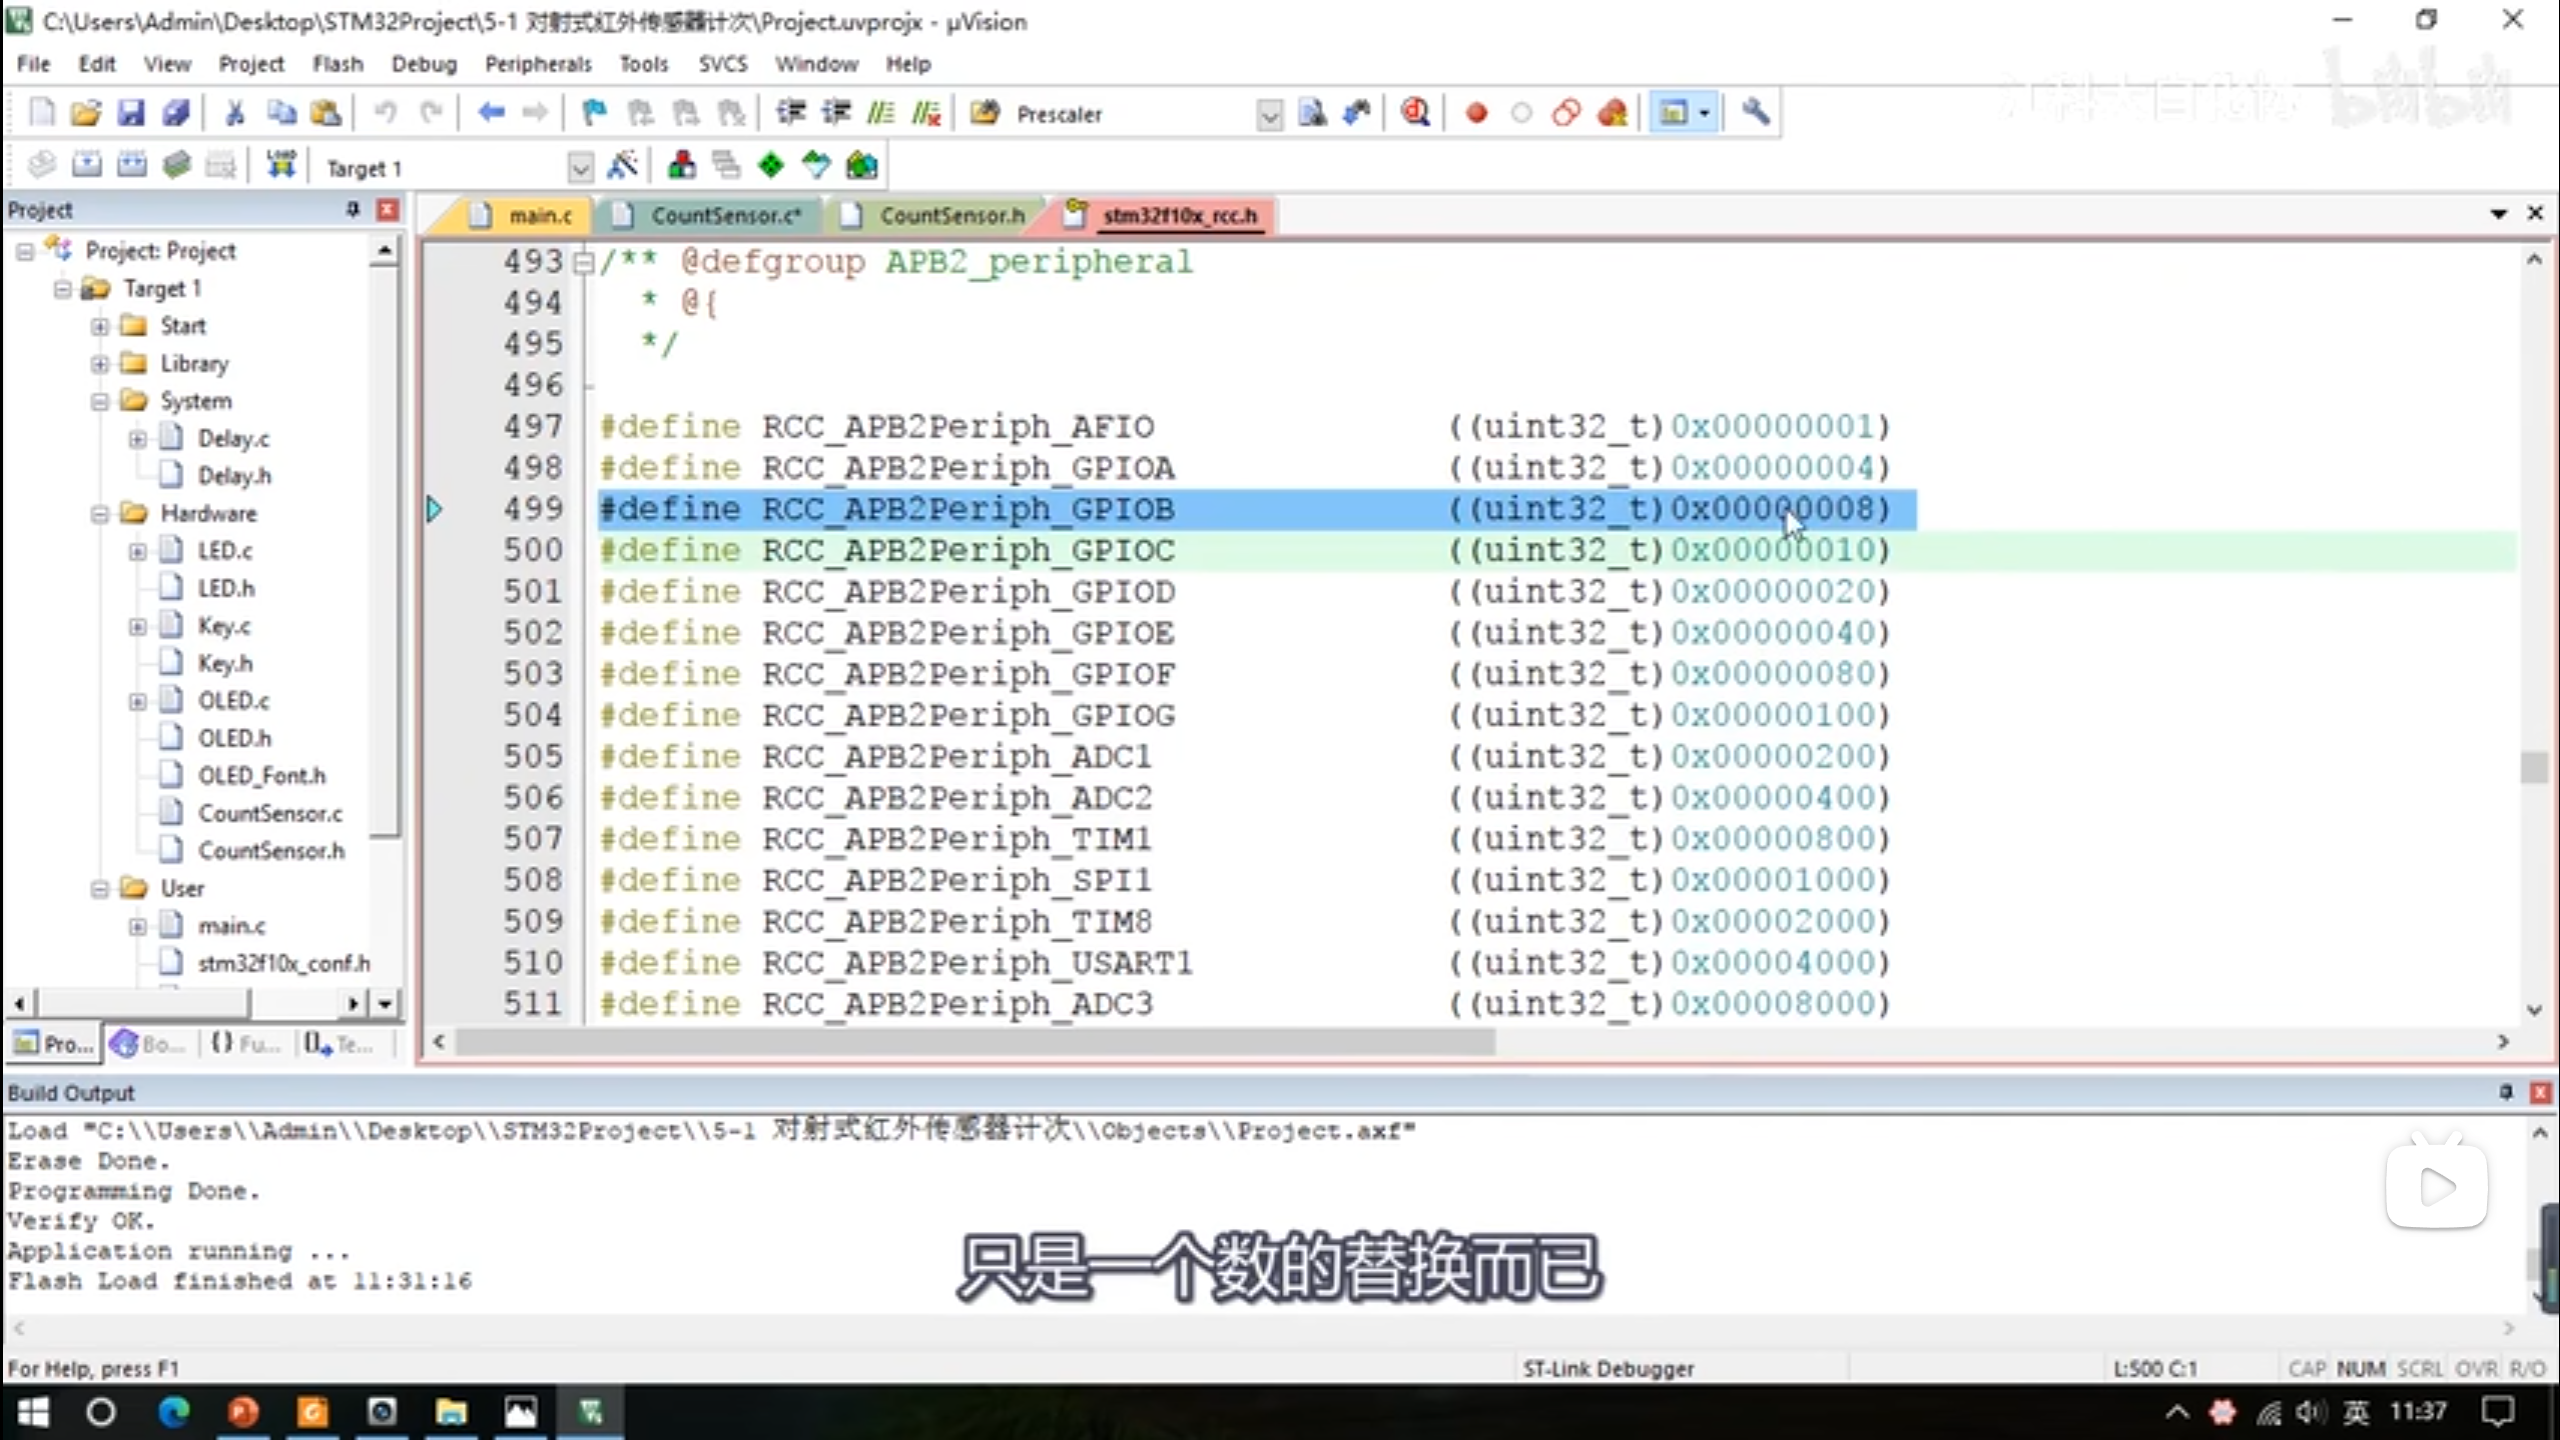This screenshot has width=2560, height=1440.
Task: Toggle pin on Project panel
Action: 353,209
